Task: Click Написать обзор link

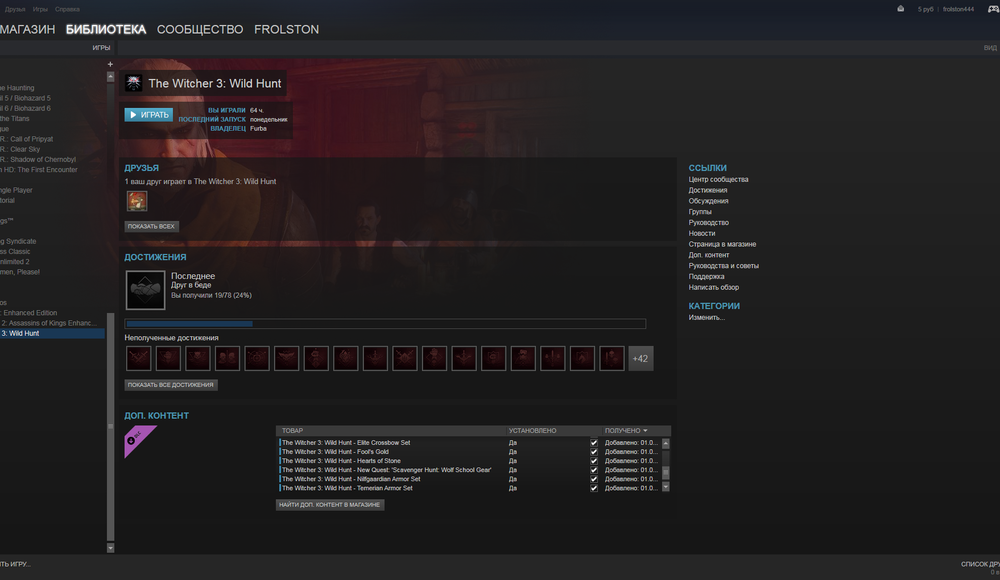Action: point(714,288)
